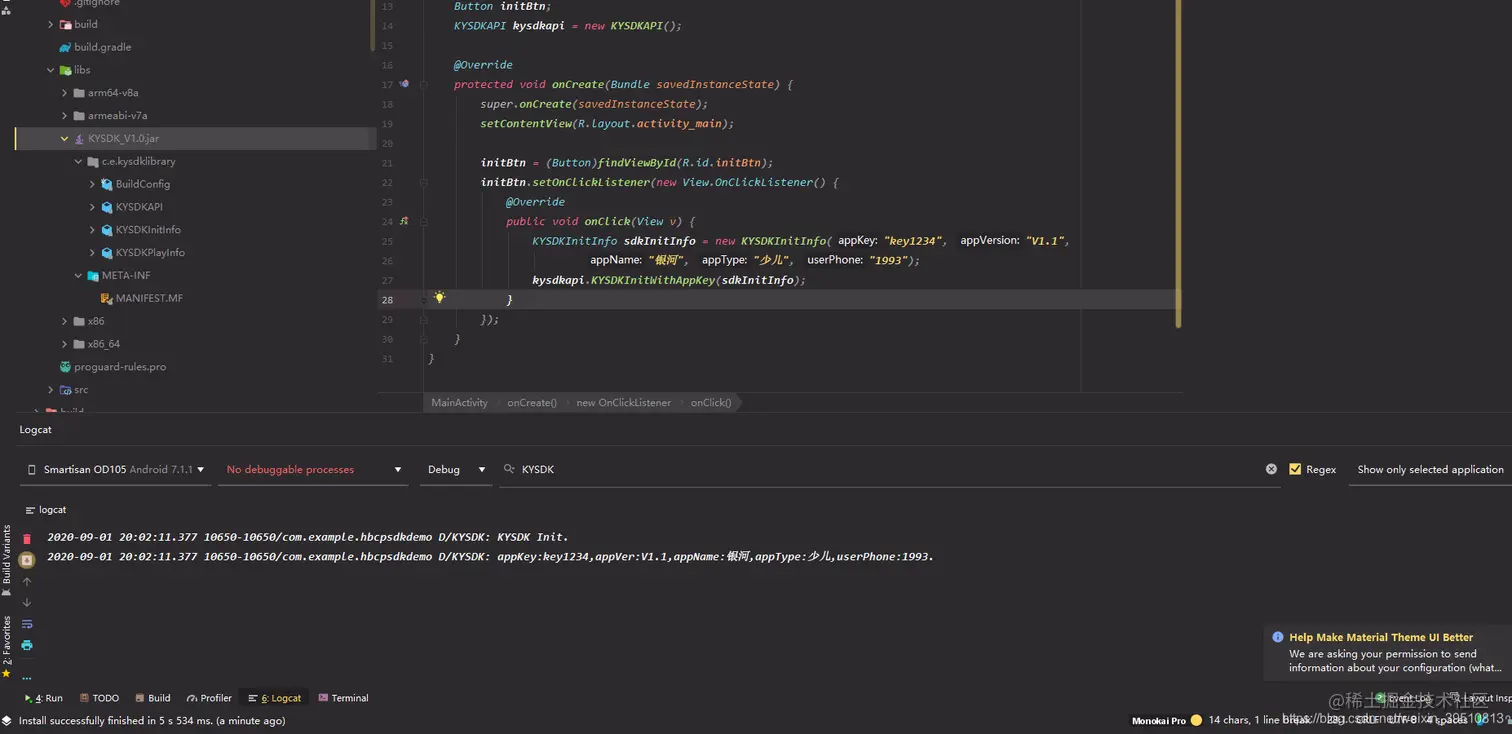1512x734 pixels.
Task: Click the override gutter icon on line 17
Action: coord(404,84)
